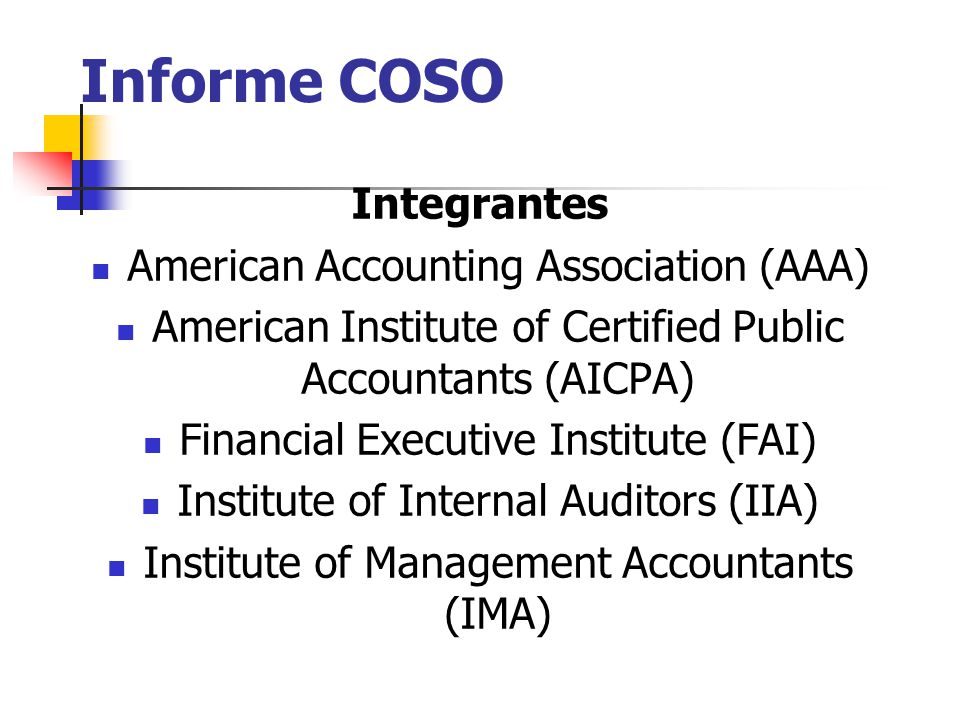
Task: Click the bullet before Financial Executive Institute
Action: tap(152, 445)
